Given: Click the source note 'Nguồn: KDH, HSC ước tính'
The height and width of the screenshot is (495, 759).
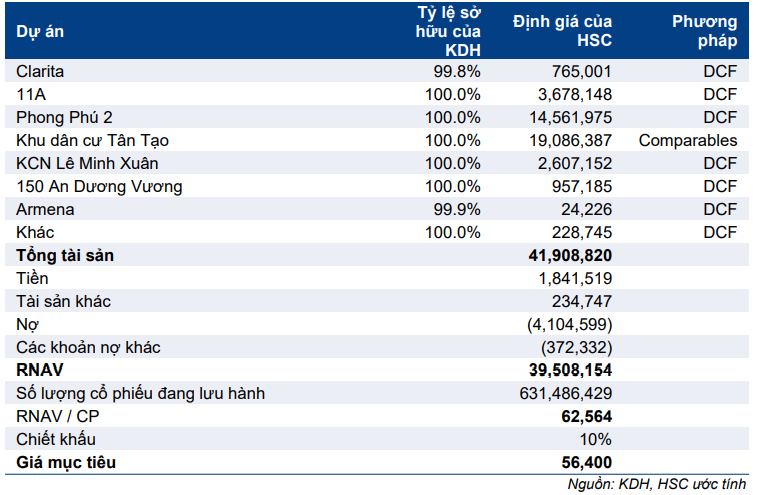Looking at the screenshot, I should [656, 484].
